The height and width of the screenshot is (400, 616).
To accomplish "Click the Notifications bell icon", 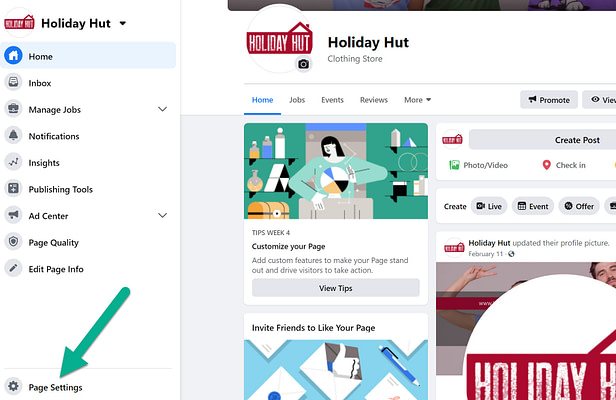I will 13,136.
